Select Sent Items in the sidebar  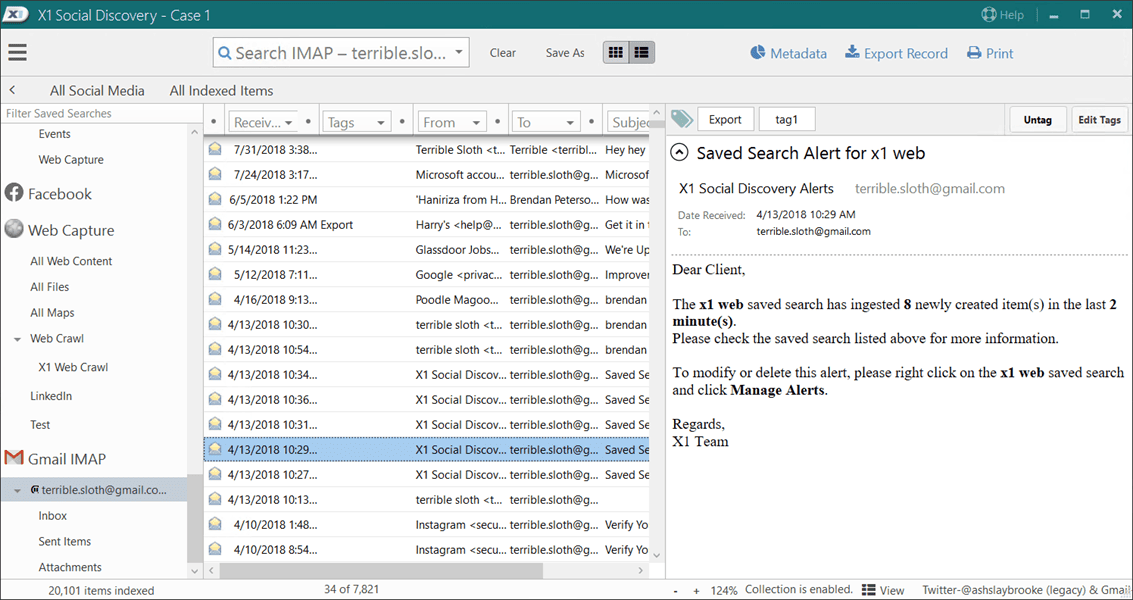point(64,541)
